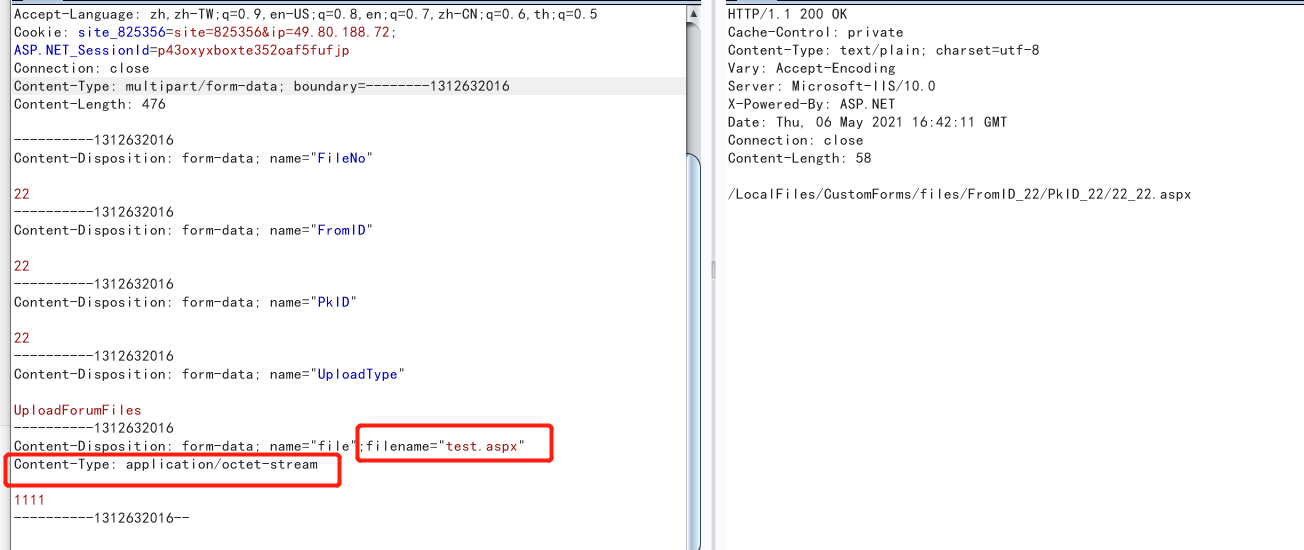This screenshot has height=550, width=1304.
Task: Select the 'X-Powered-By: ASP.NET' header
Action: coord(812,104)
